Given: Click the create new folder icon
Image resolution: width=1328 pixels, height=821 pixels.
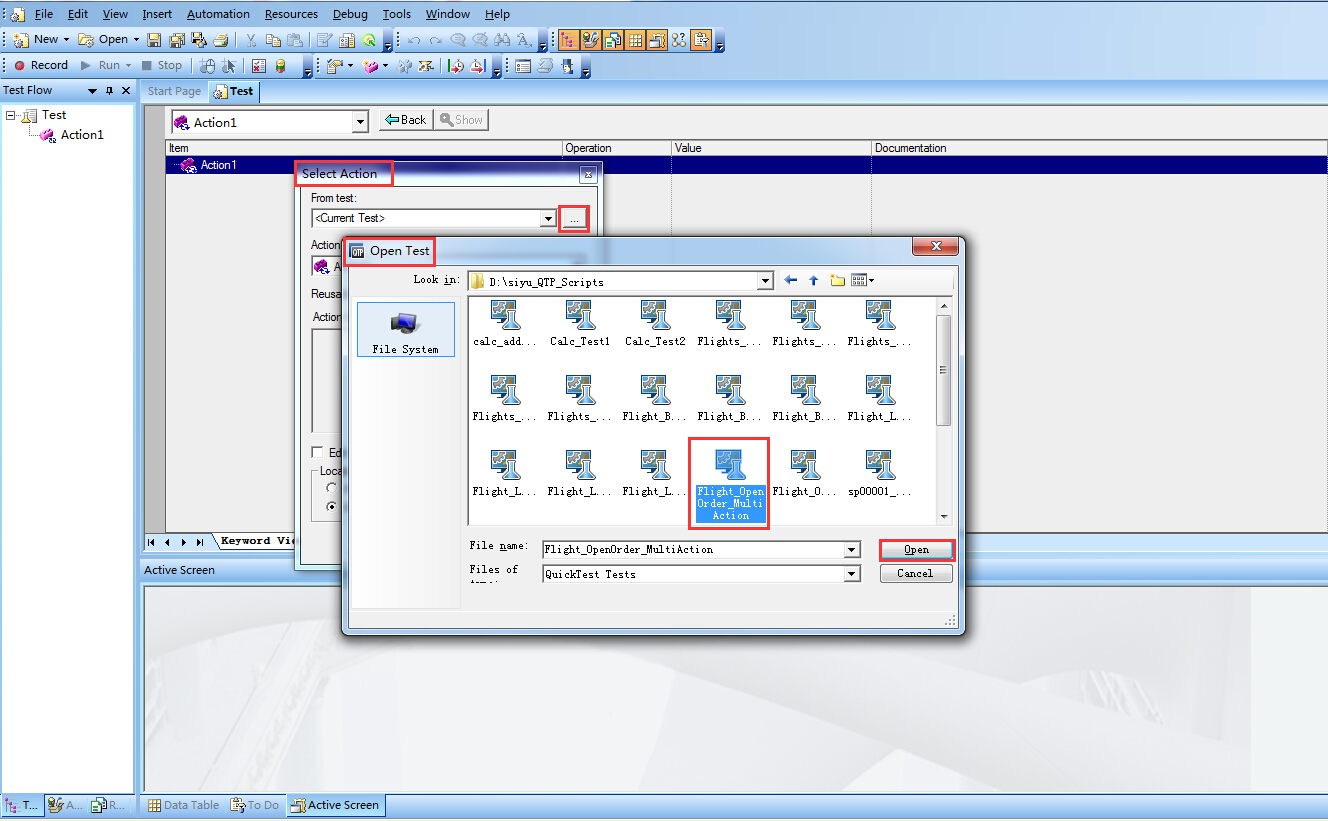Looking at the screenshot, I should [837, 281].
